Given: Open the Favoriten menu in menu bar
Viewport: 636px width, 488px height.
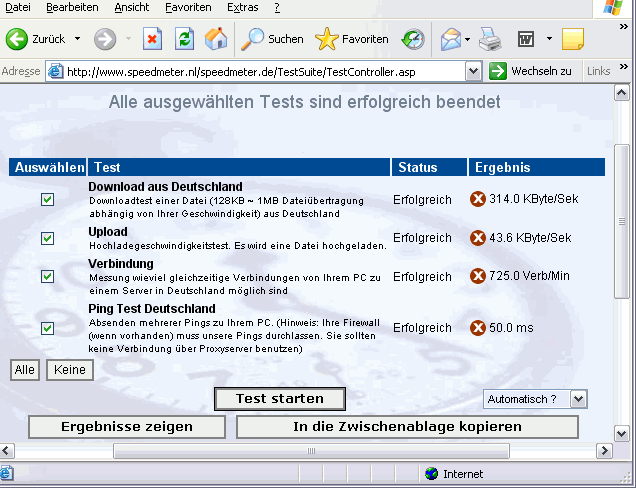Looking at the screenshot, I should [188, 7].
